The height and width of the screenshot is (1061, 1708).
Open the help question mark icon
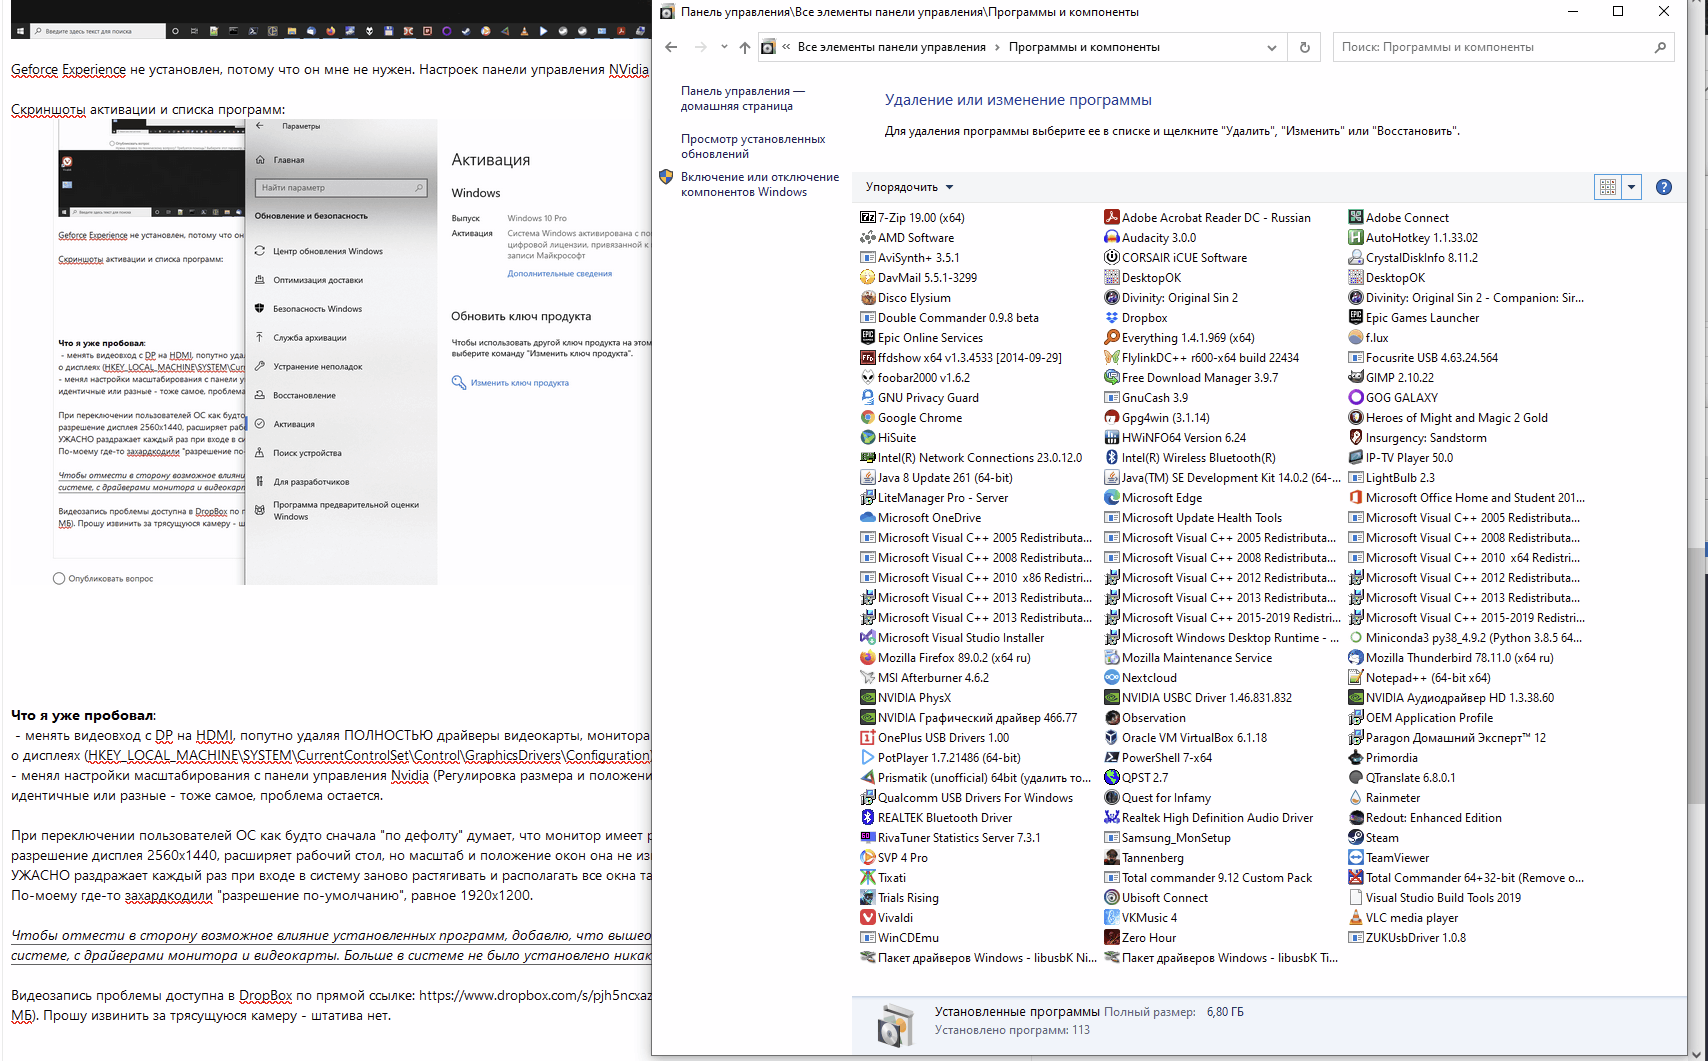tap(1664, 187)
